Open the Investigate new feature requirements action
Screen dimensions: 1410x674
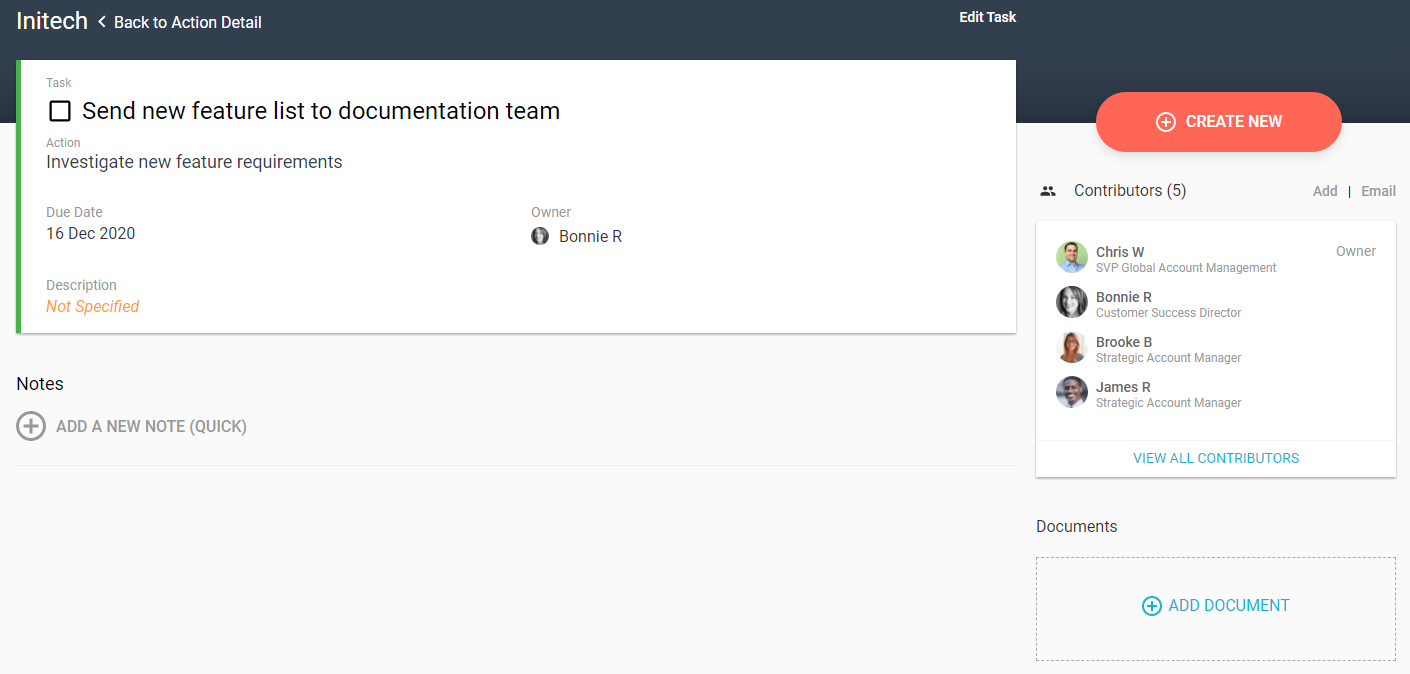click(x=194, y=162)
